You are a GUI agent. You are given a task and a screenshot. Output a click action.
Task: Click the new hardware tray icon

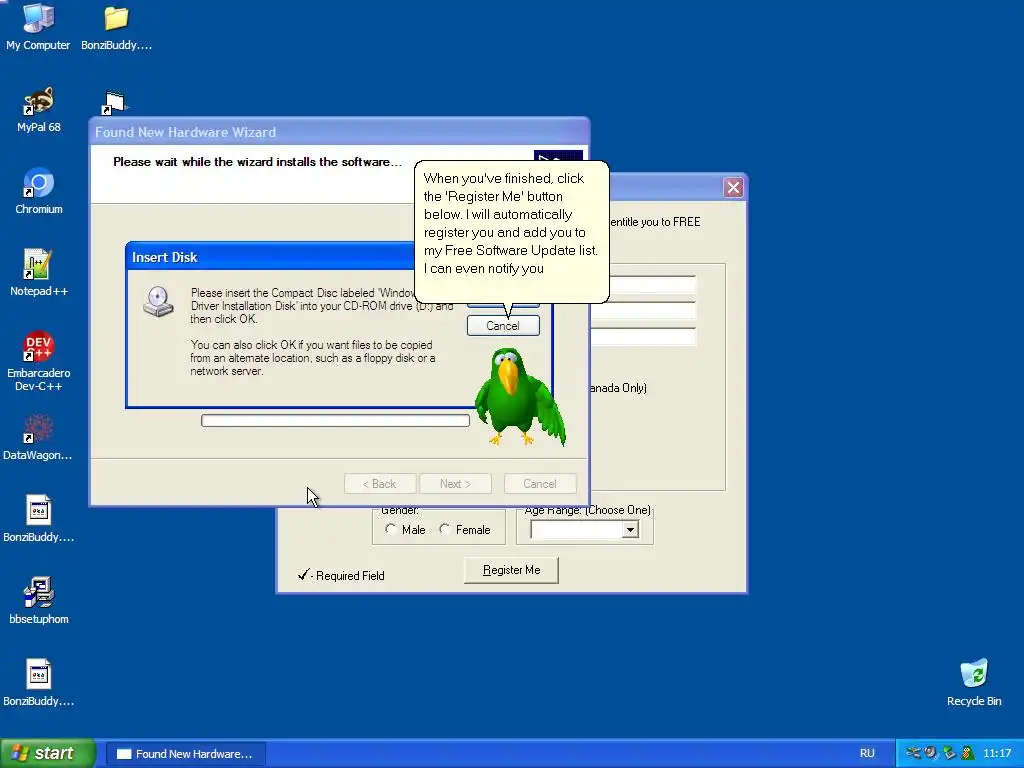coord(914,753)
